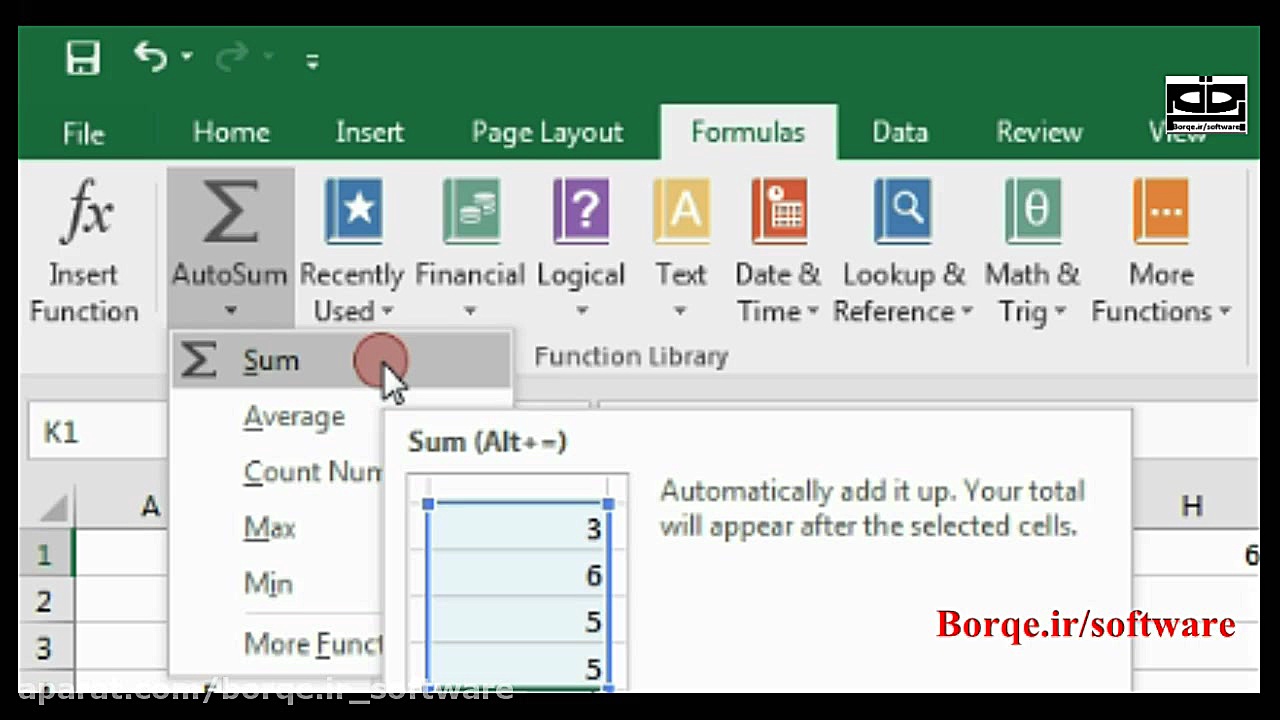Select row 1 by its header

pyautogui.click(x=44, y=555)
